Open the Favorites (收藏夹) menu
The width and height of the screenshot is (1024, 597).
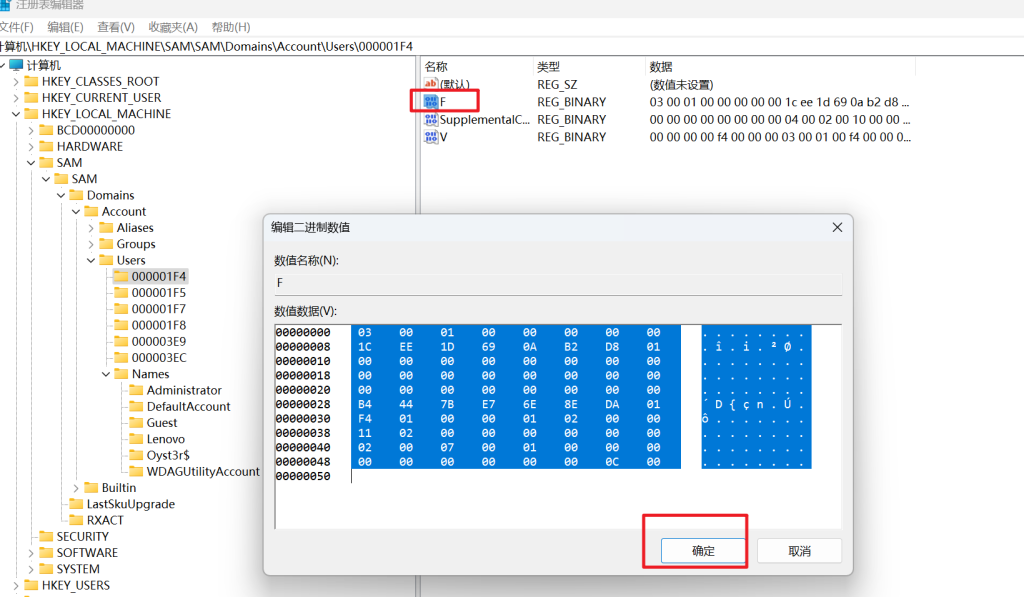(x=173, y=27)
